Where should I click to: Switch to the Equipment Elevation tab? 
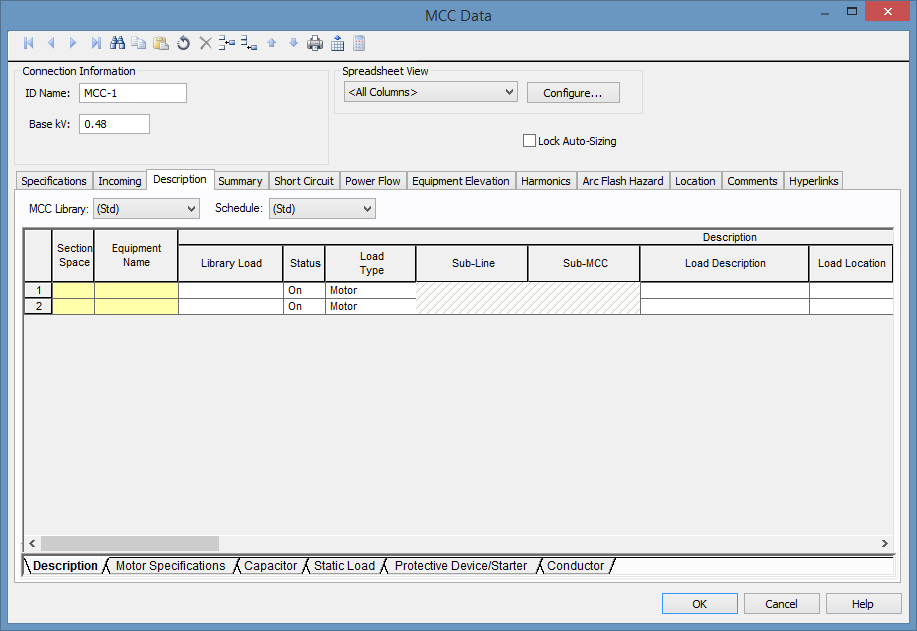461,181
